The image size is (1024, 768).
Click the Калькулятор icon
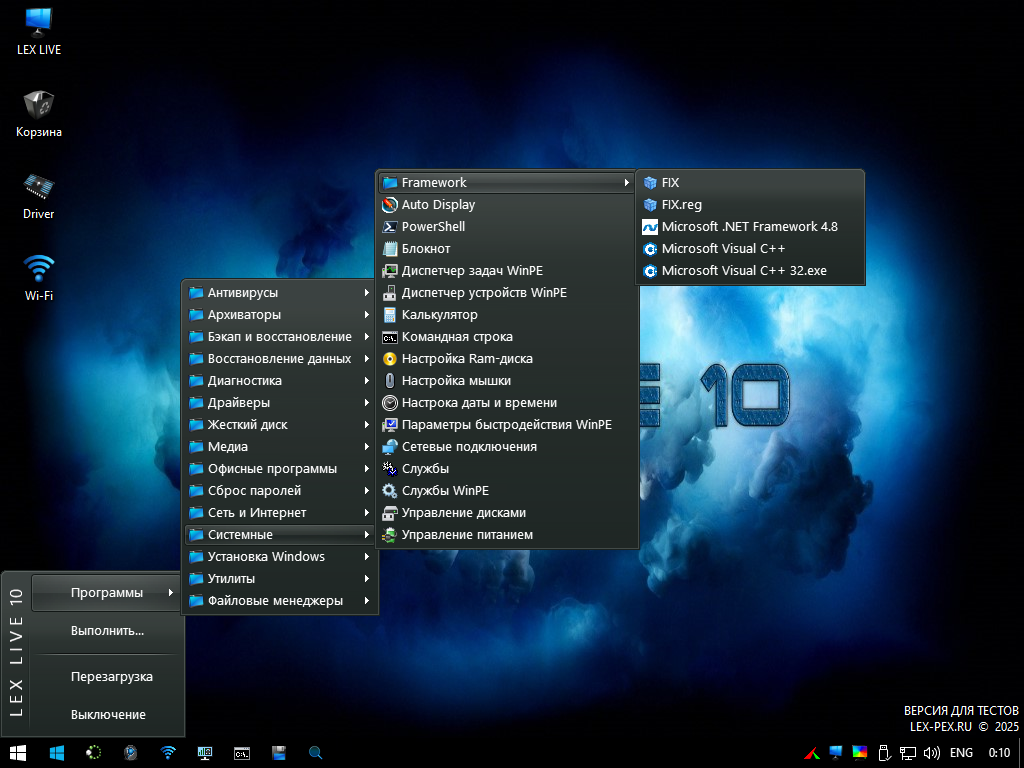click(x=390, y=315)
